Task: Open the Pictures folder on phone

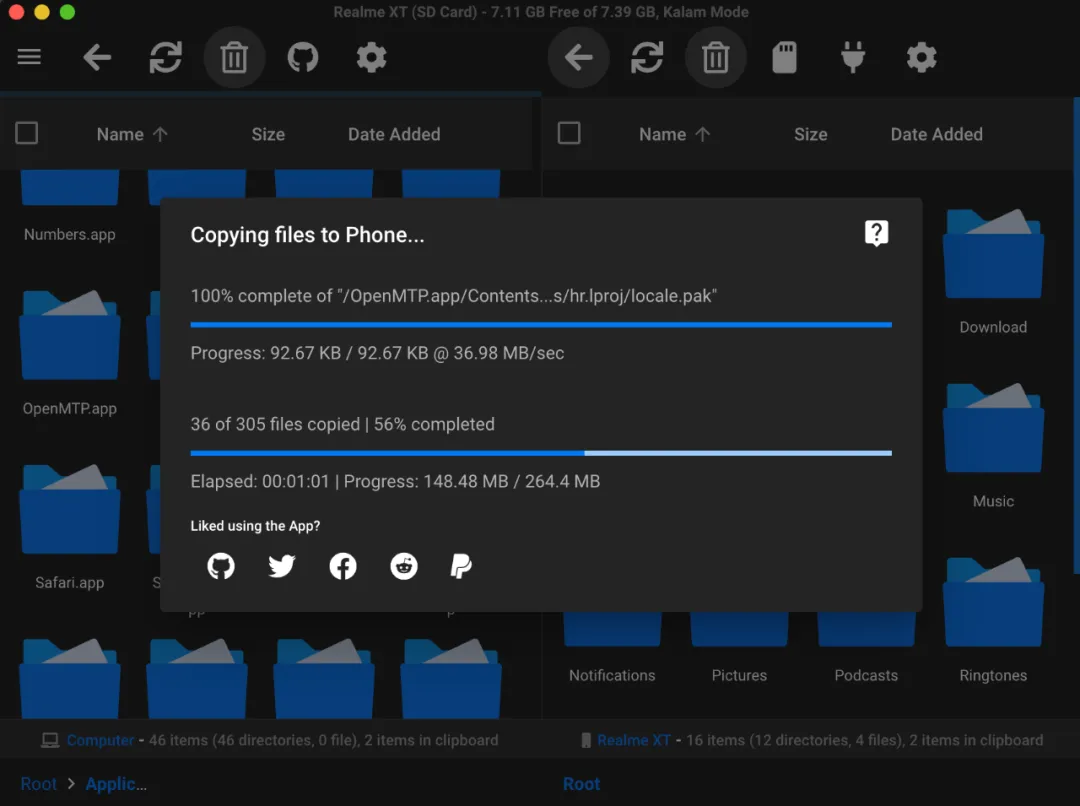Action: point(739,648)
